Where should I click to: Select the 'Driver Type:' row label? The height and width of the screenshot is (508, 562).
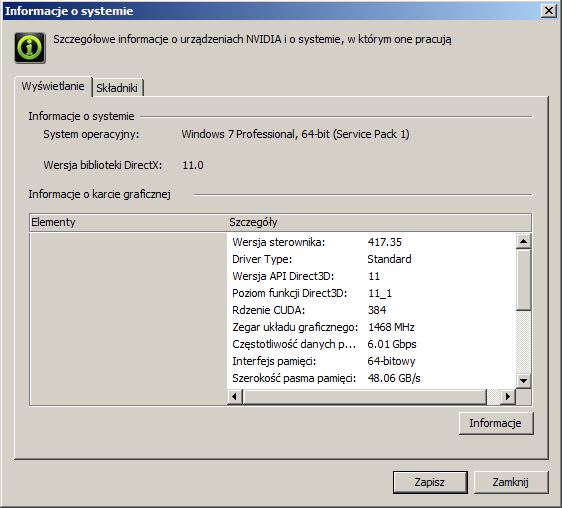click(x=262, y=259)
